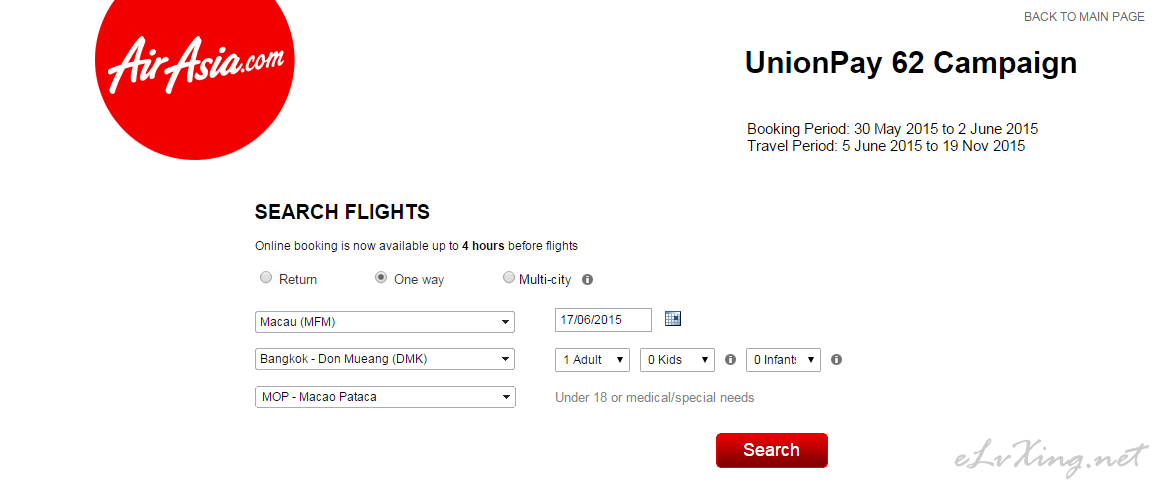Screen dimensions: 1159x491
Task: Expand the 0 Kids dropdown
Action: (x=677, y=360)
